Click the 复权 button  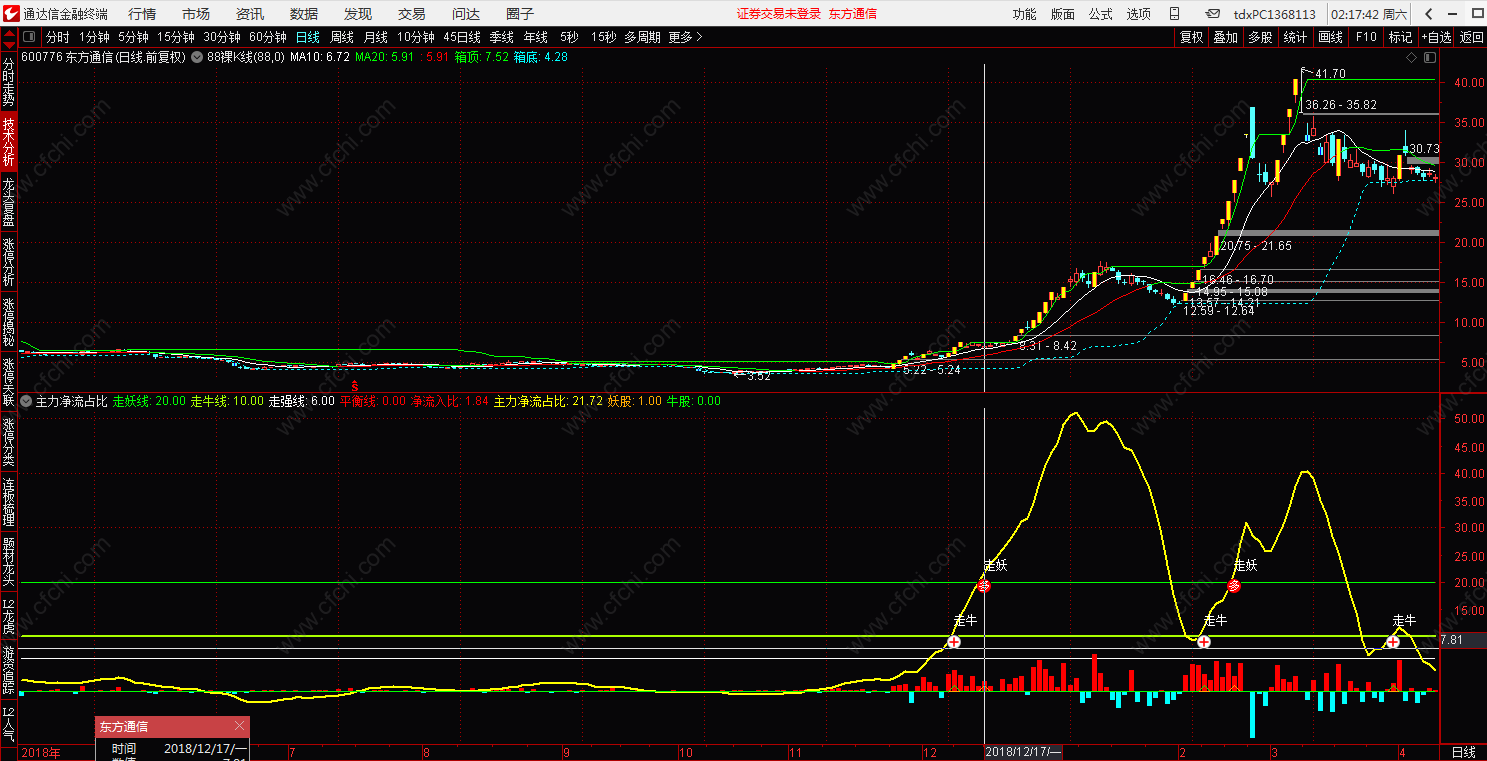[1192, 37]
